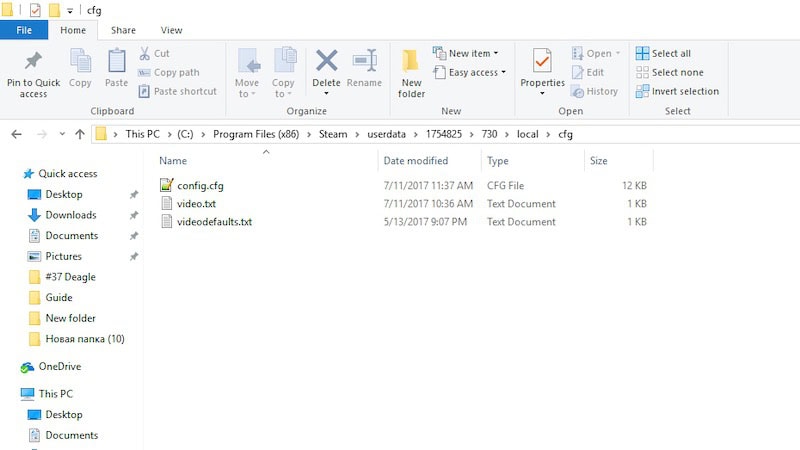Go up one folder level
The height and width of the screenshot is (450, 800).
[80, 134]
